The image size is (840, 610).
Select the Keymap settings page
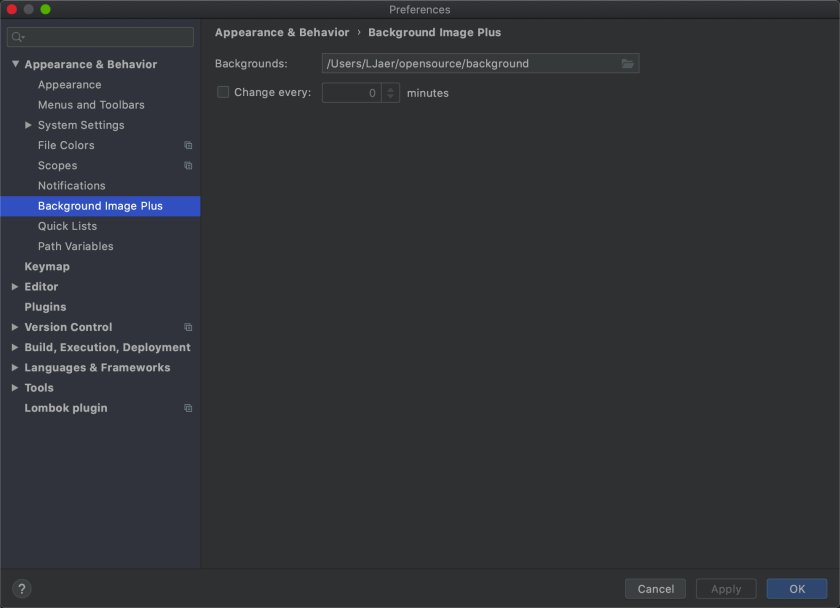tap(47, 267)
